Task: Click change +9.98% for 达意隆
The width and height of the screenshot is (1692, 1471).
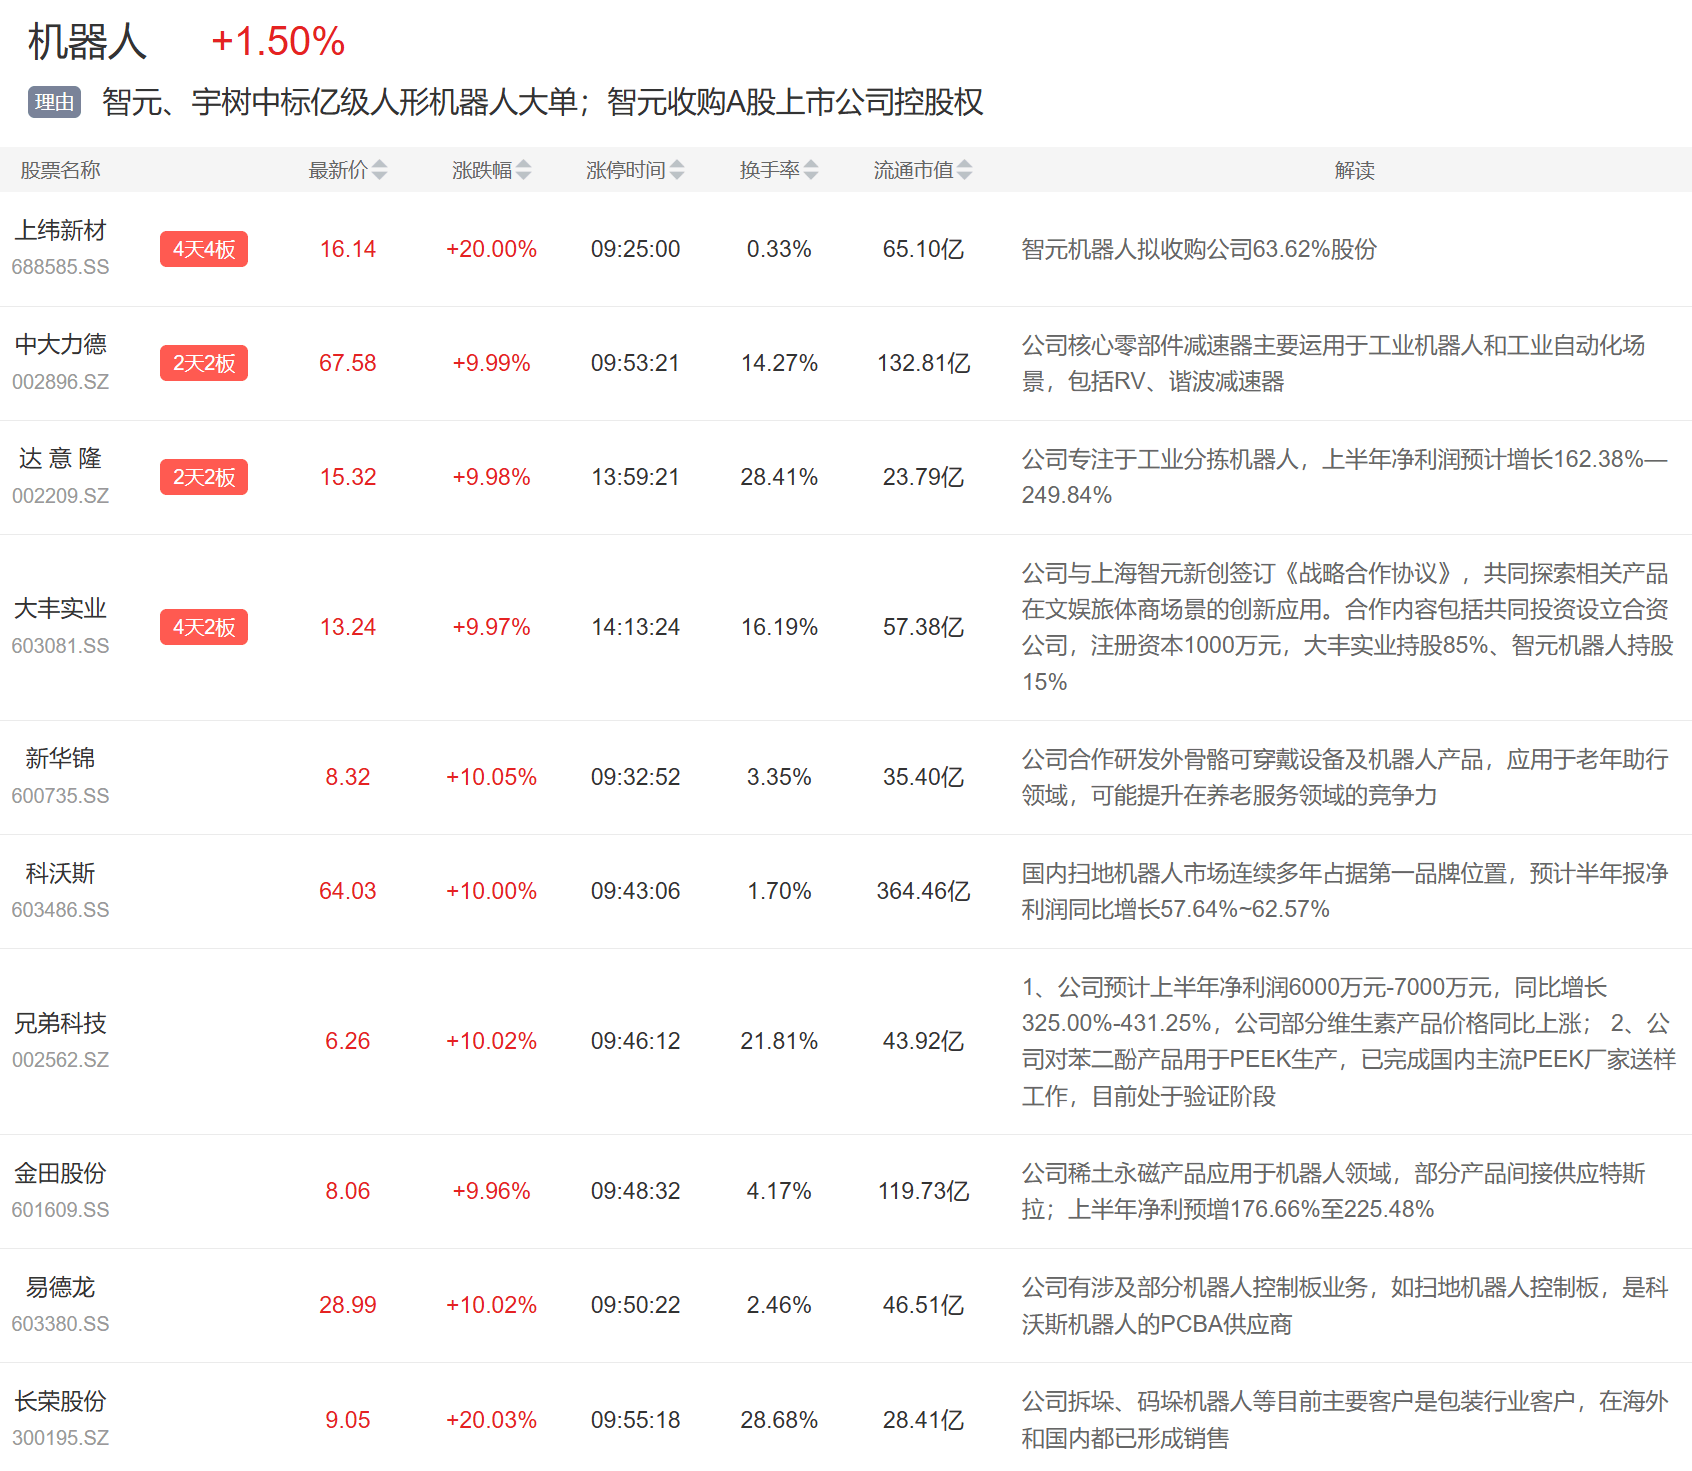Action: pyautogui.click(x=491, y=477)
